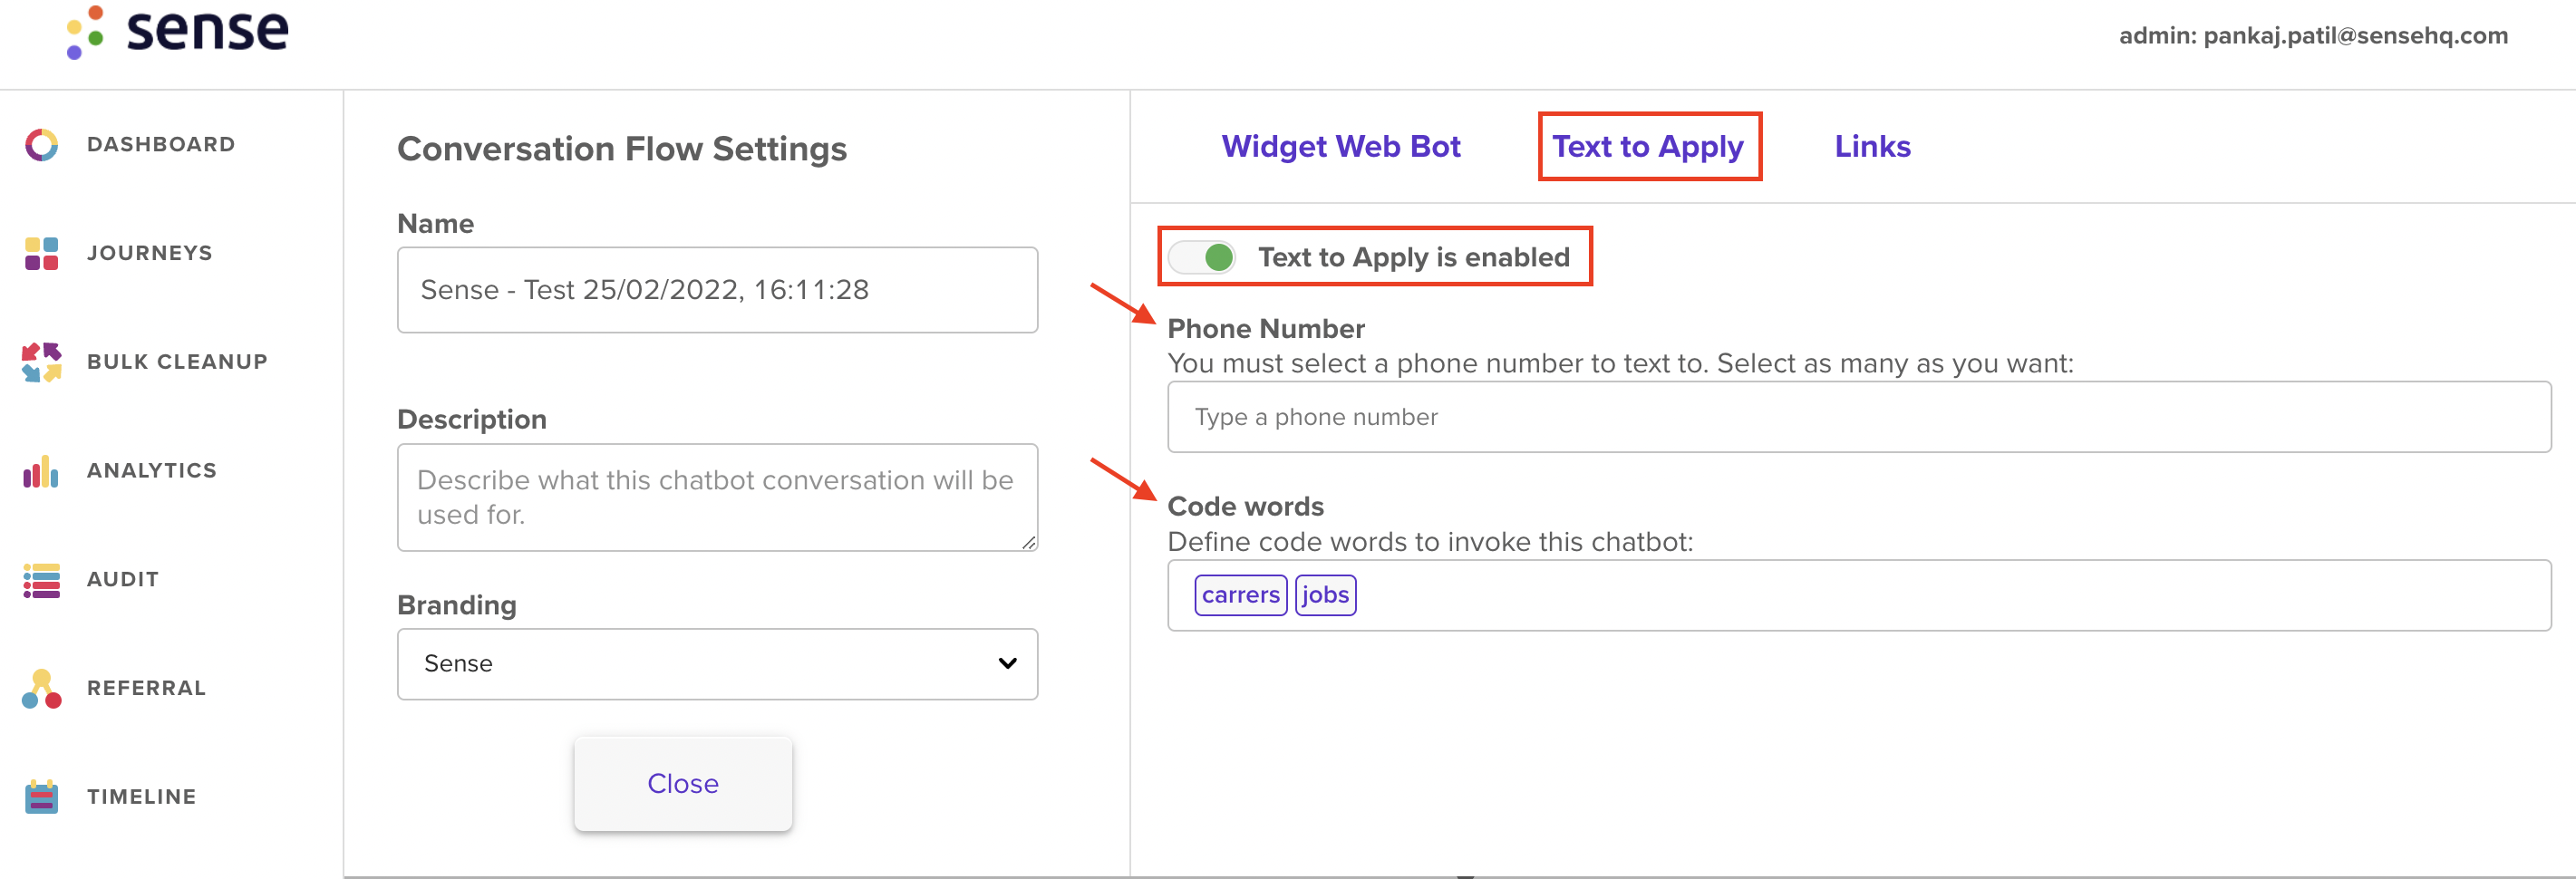Click the Sense logo
Screen dimensions: 2576x879
[178, 30]
